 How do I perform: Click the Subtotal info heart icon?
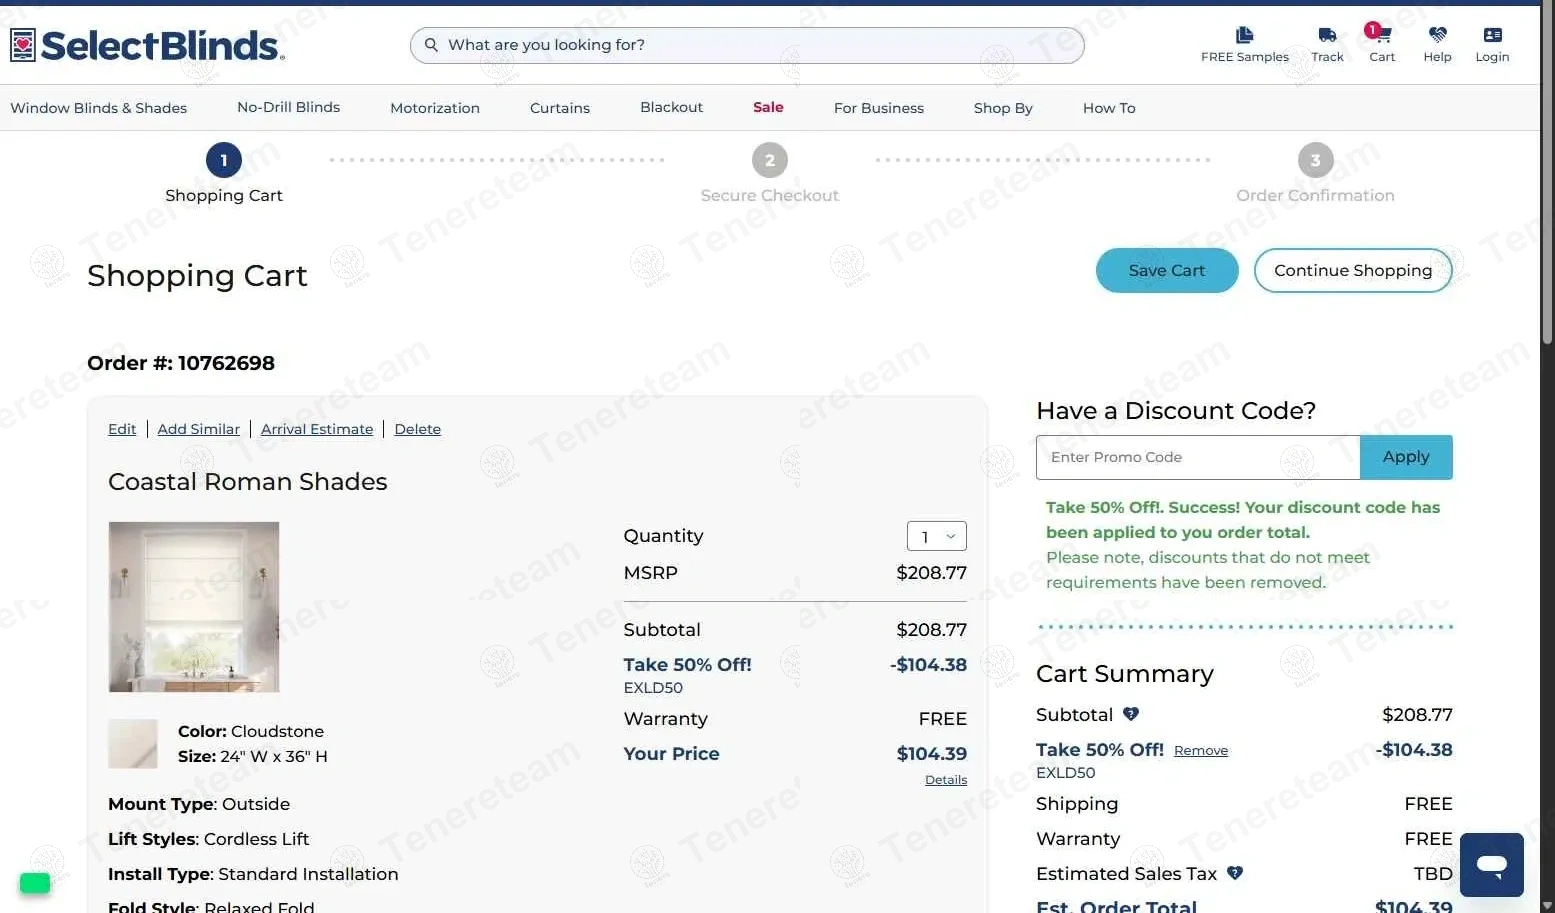1131,714
